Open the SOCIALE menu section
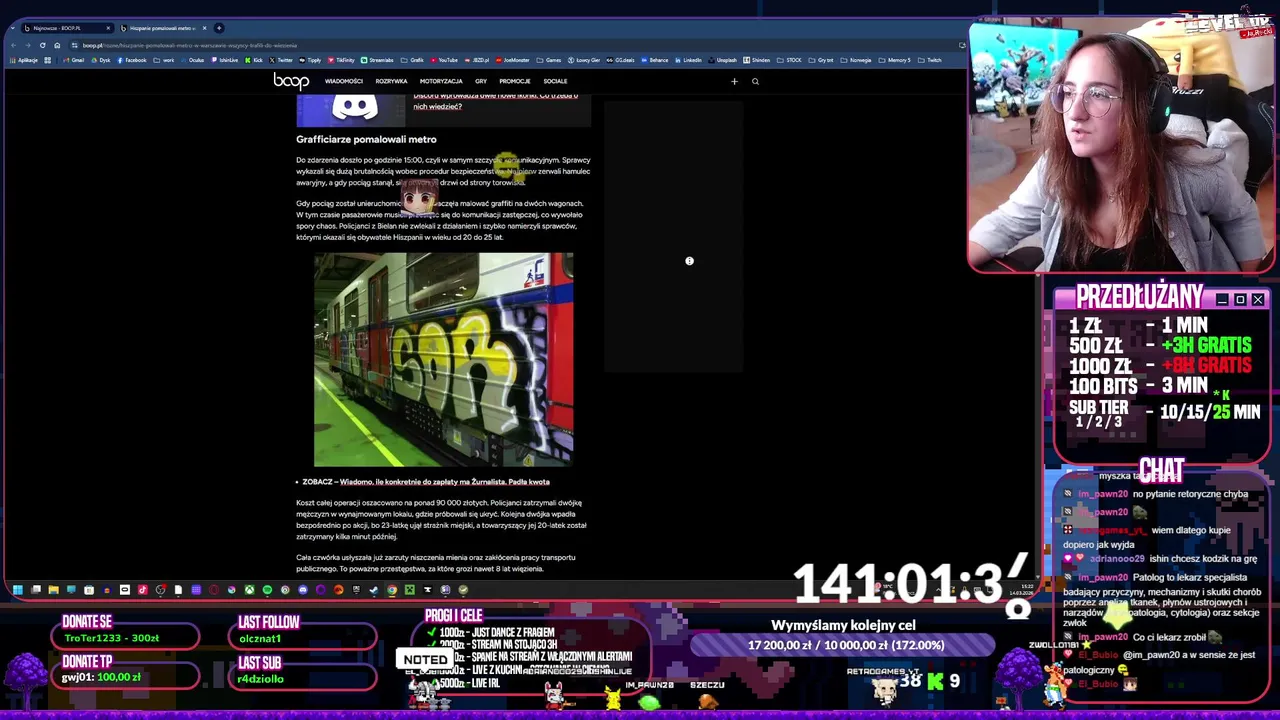The width and height of the screenshot is (1280, 720). (x=555, y=81)
